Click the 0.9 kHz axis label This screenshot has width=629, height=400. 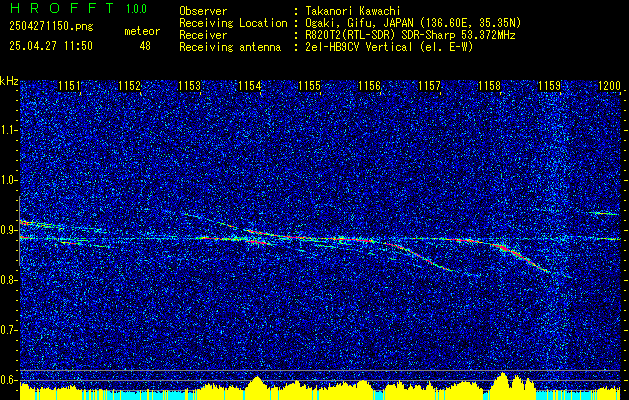point(9,230)
